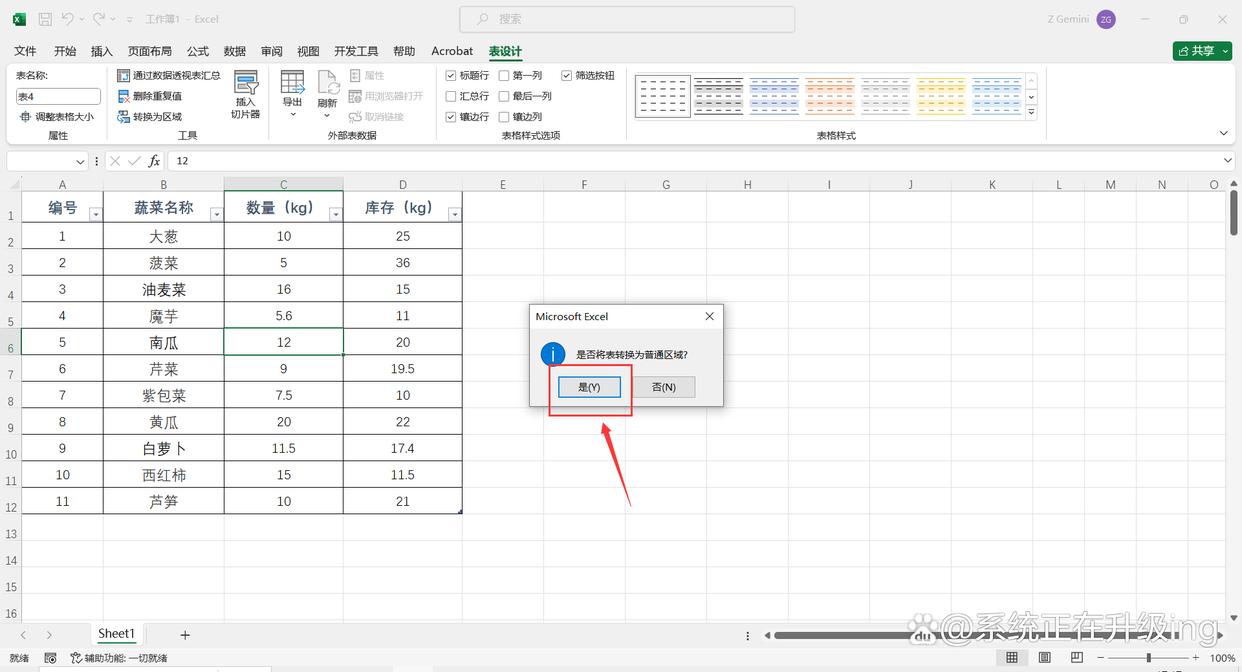
Task: Switch to the 数据 tab
Action: tap(235, 51)
